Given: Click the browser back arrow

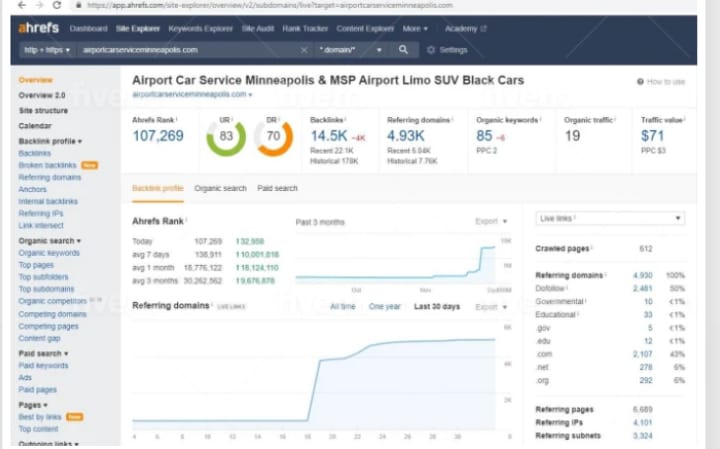Looking at the screenshot, I should pos(18,5).
